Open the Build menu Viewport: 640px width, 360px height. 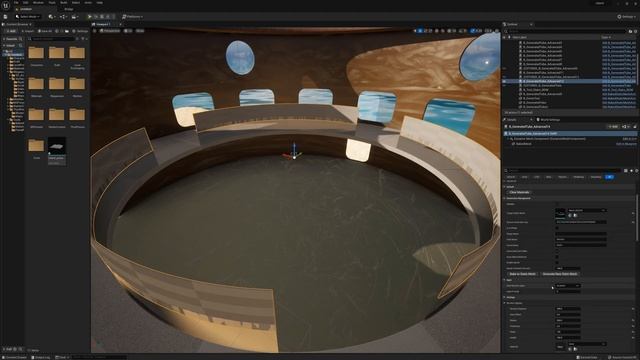pyautogui.click(x=64, y=2)
